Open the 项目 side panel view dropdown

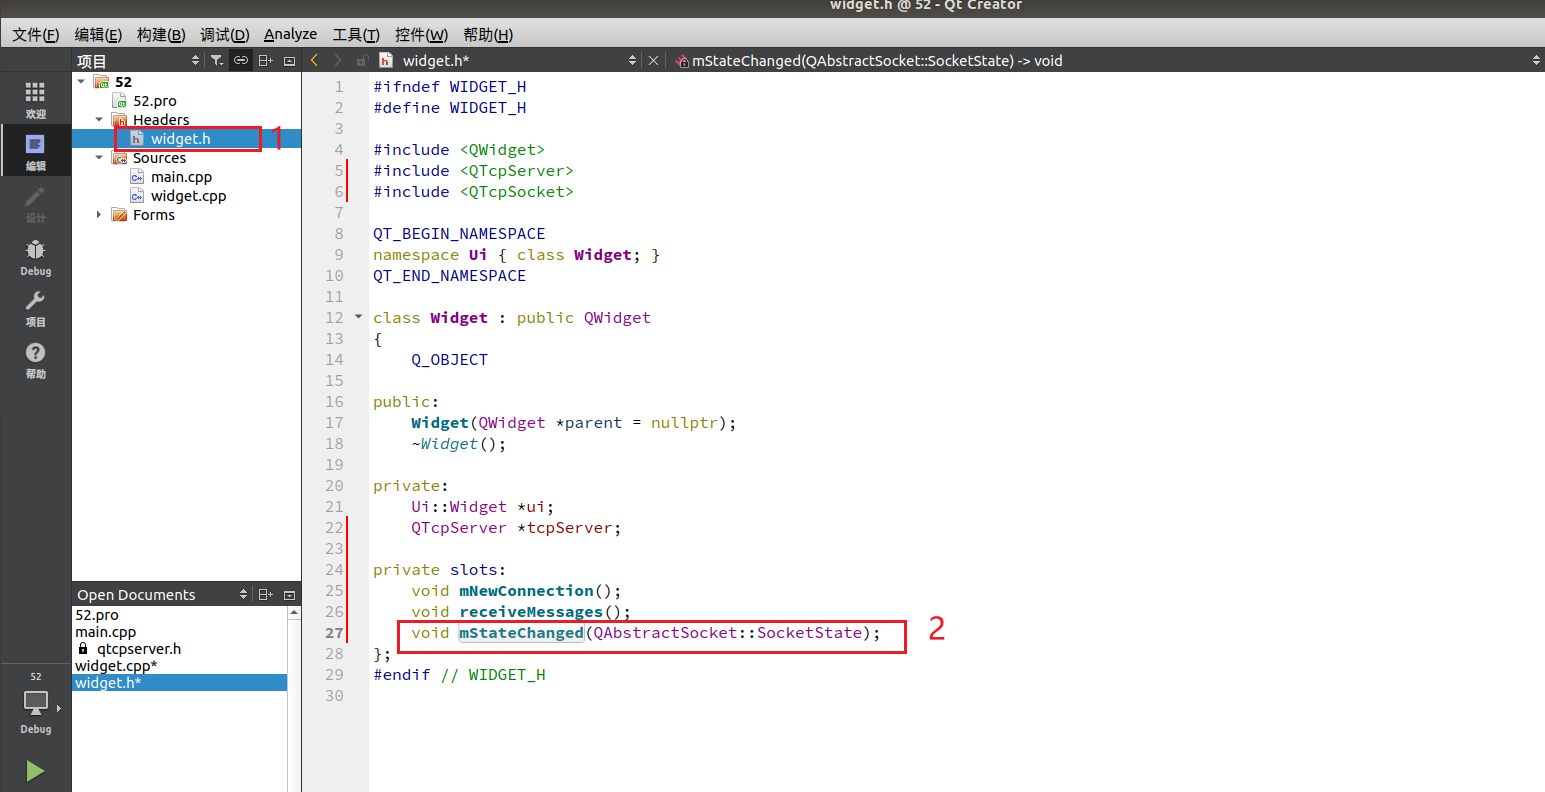tap(195, 61)
